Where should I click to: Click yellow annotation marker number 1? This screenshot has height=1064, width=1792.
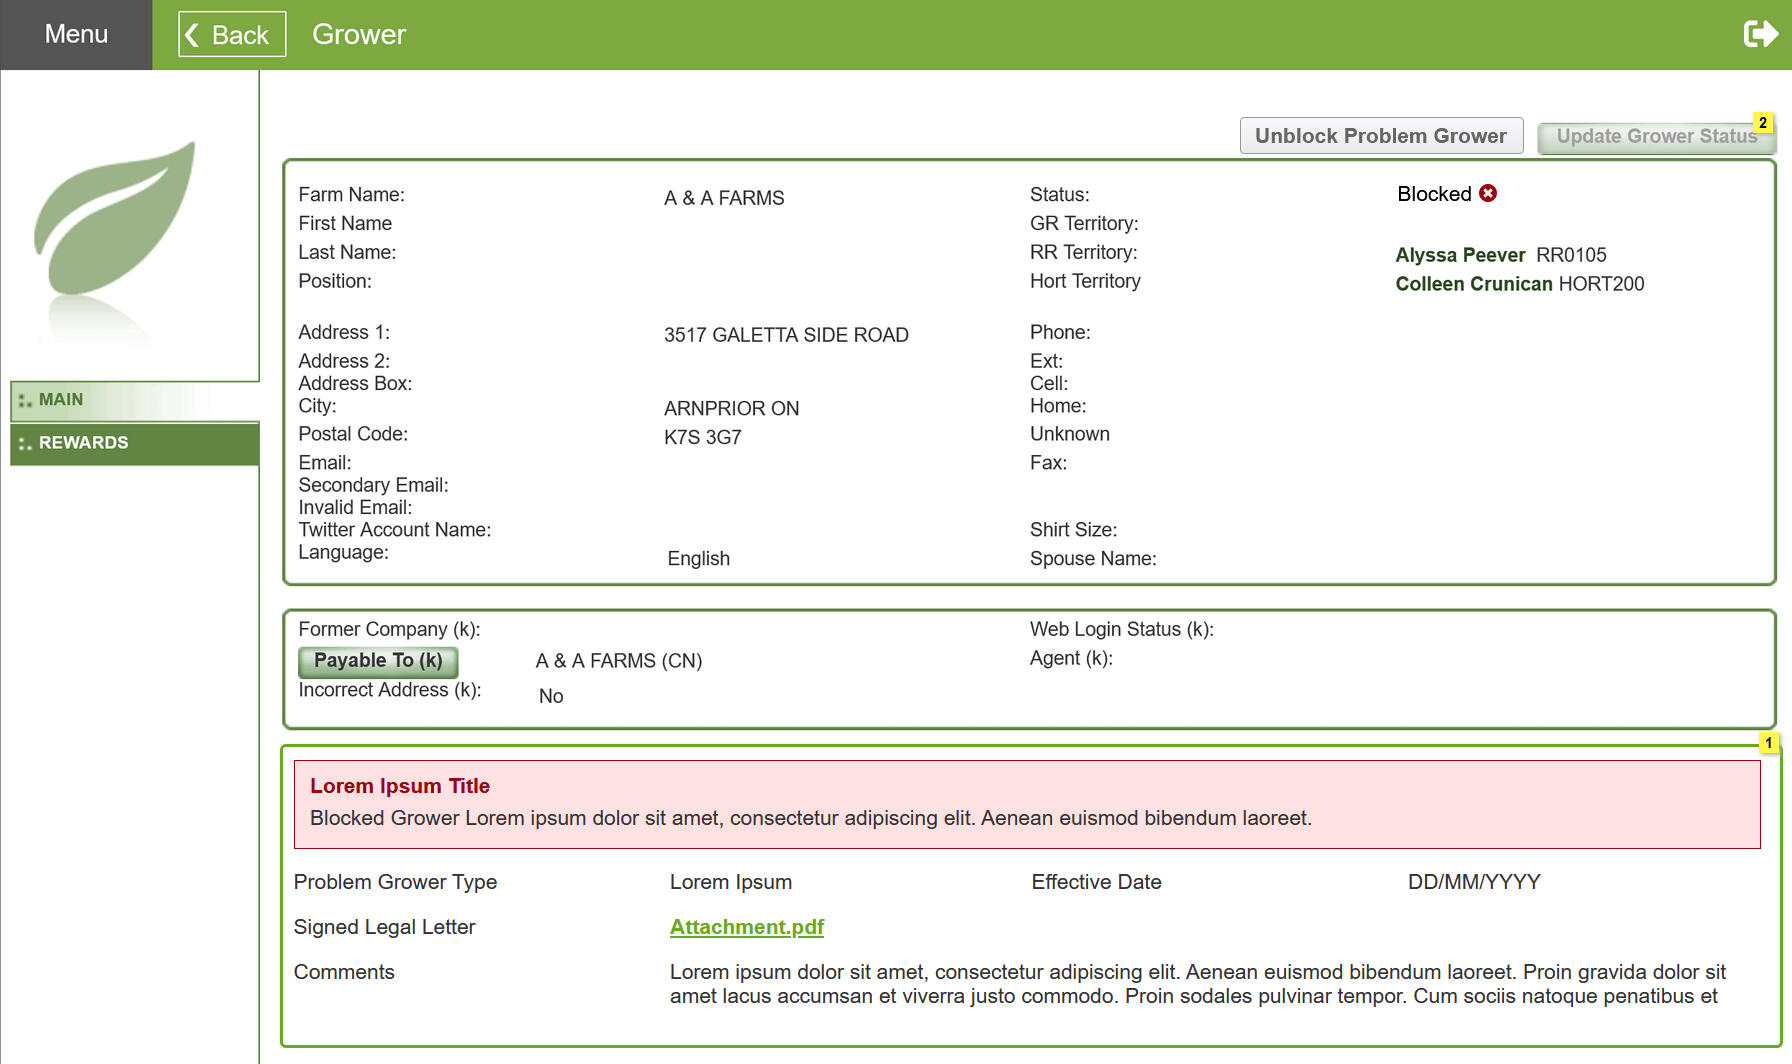pyautogui.click(x=1768, y=743)
